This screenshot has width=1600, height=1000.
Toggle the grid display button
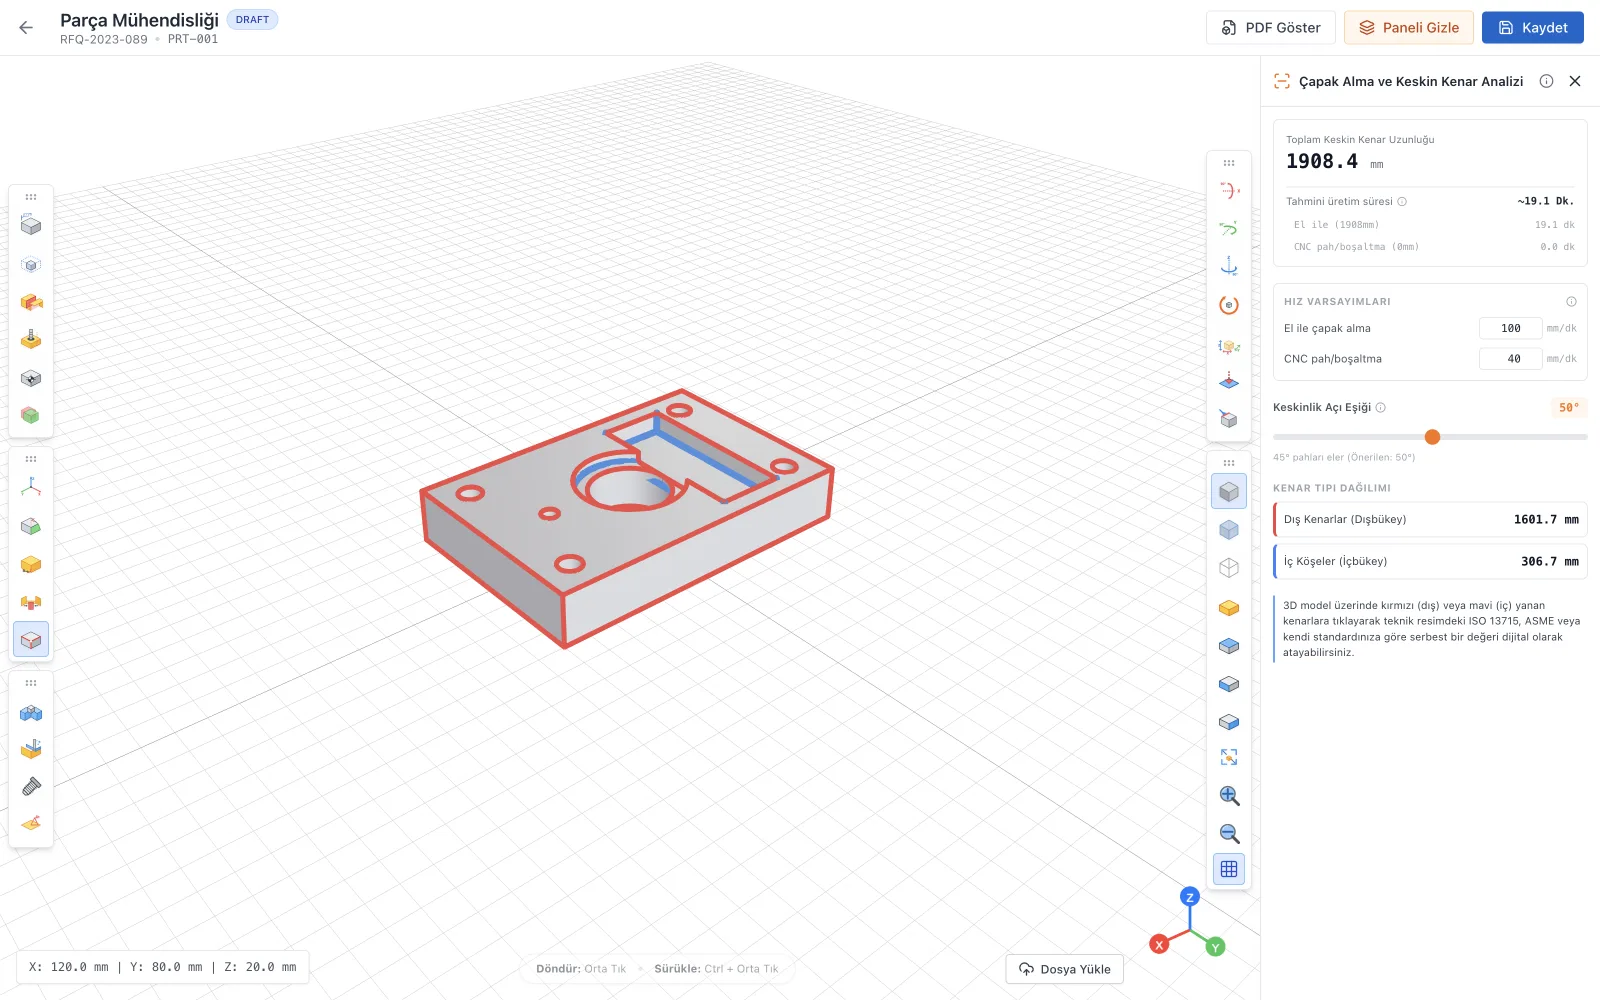coord(1229,869)
